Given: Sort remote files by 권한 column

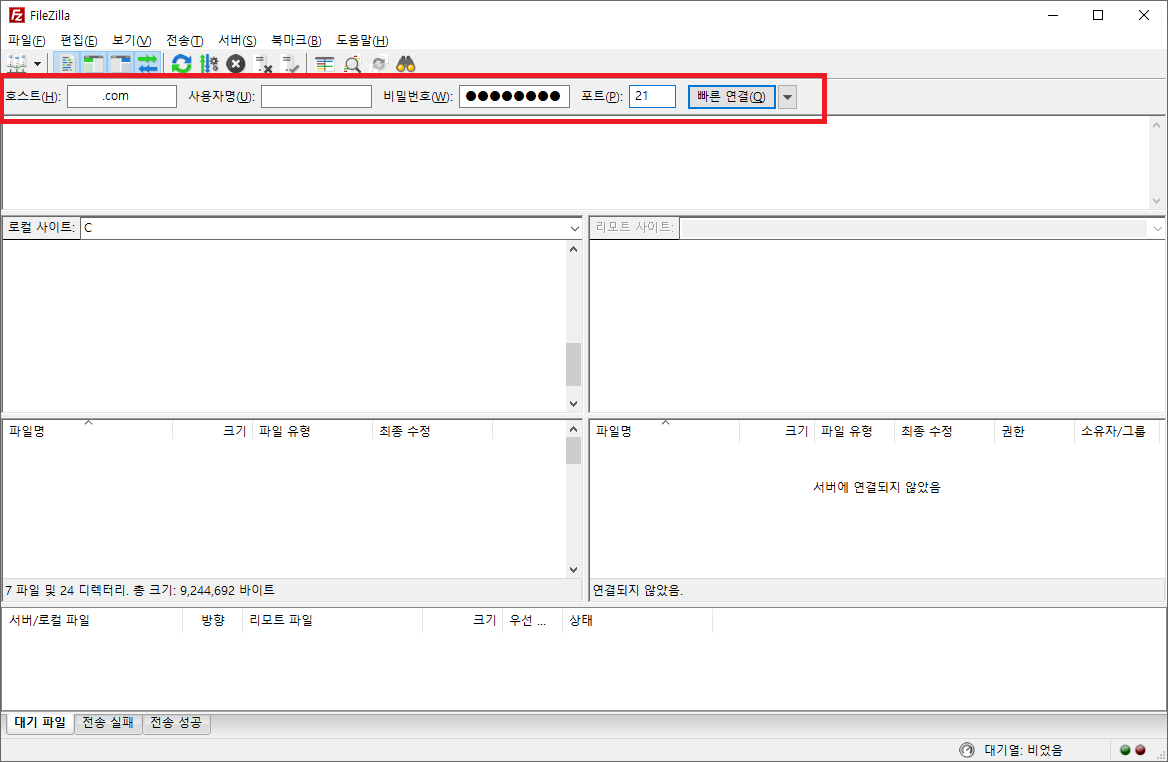Looking at the screenshot, I should pyautogui.click(x=1034, y=431).
